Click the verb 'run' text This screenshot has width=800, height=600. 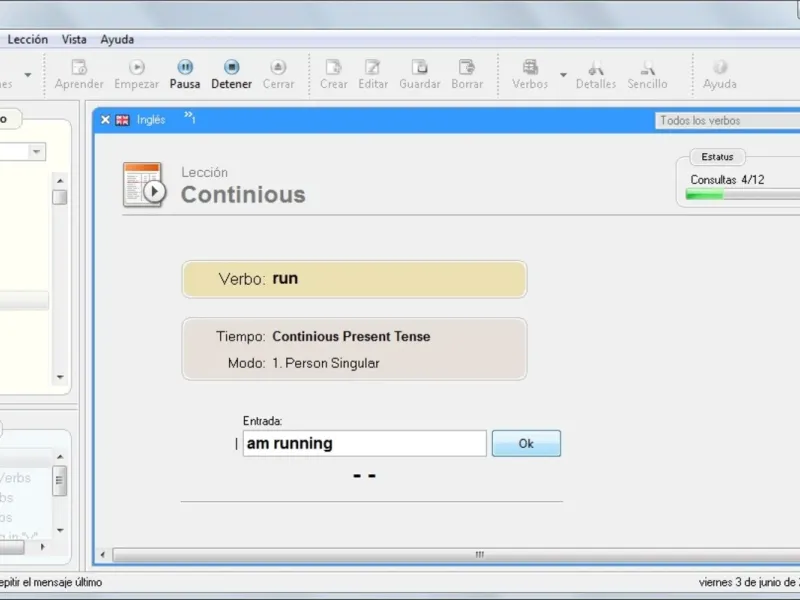click(285, 279)
